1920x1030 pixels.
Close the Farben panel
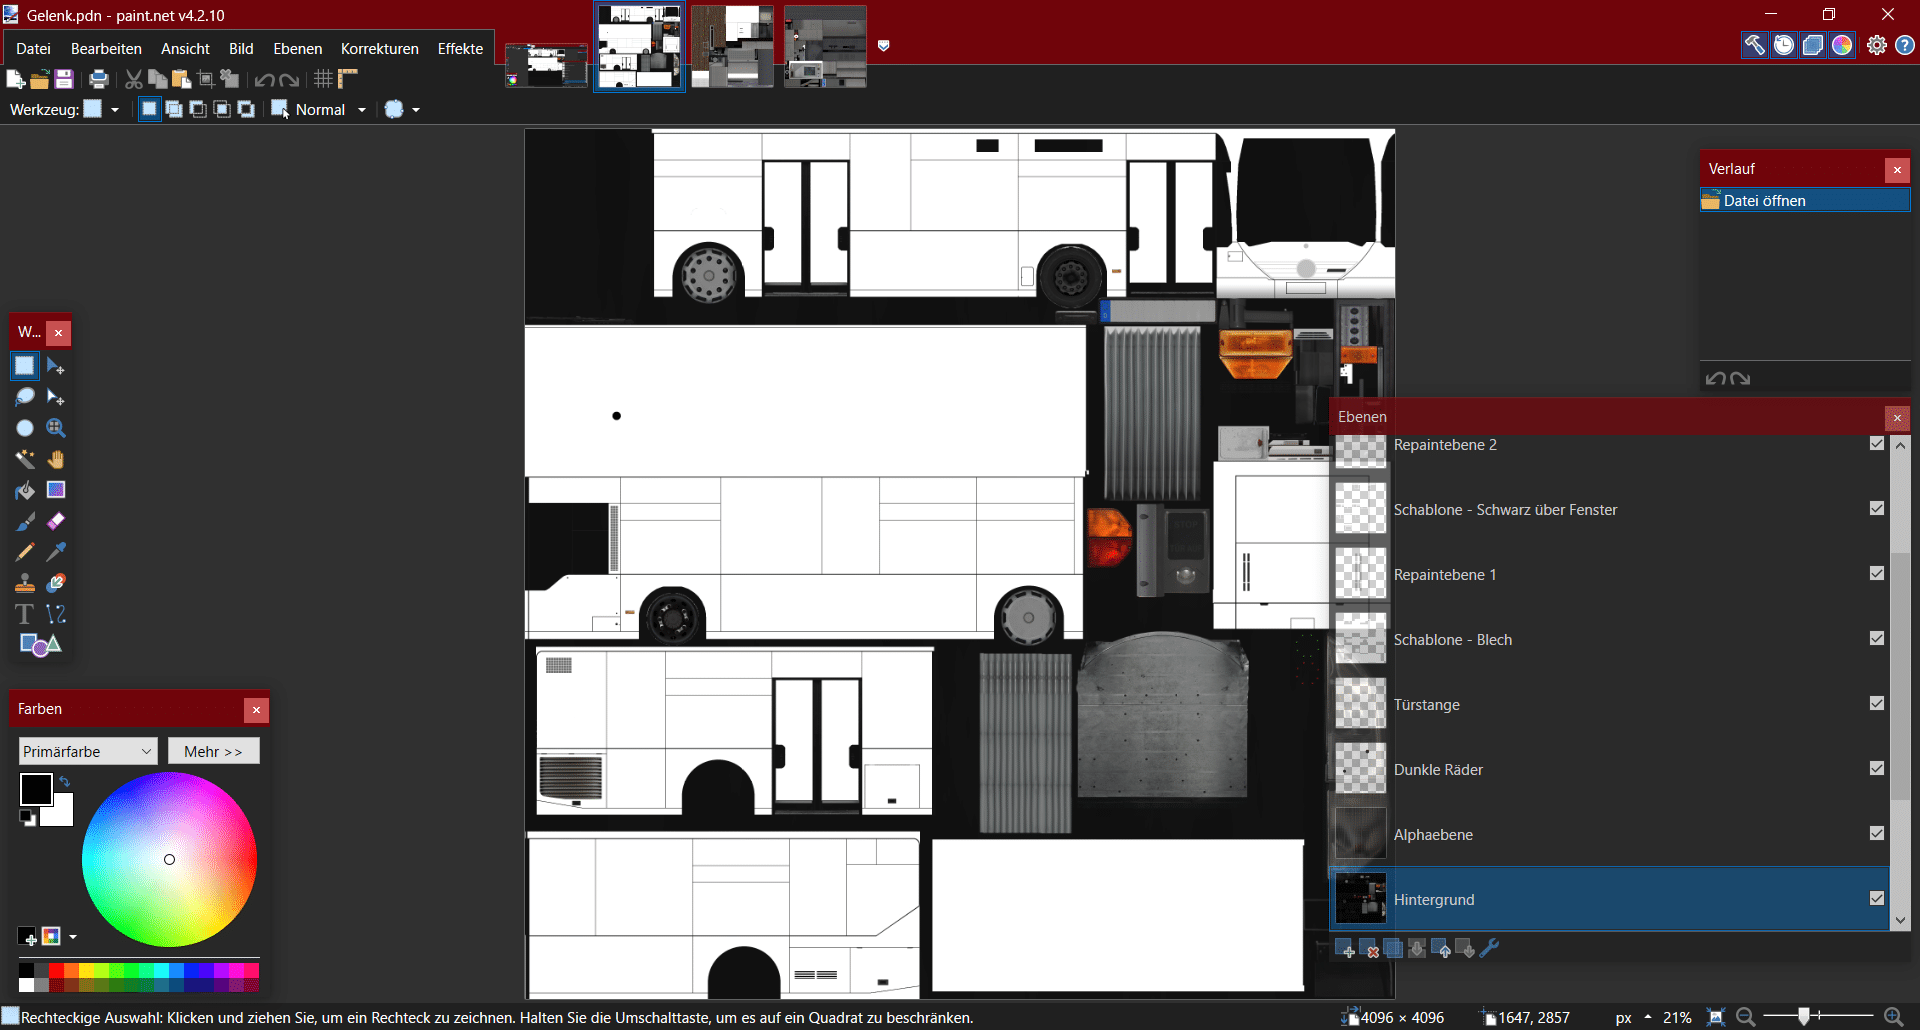point(256,710)
